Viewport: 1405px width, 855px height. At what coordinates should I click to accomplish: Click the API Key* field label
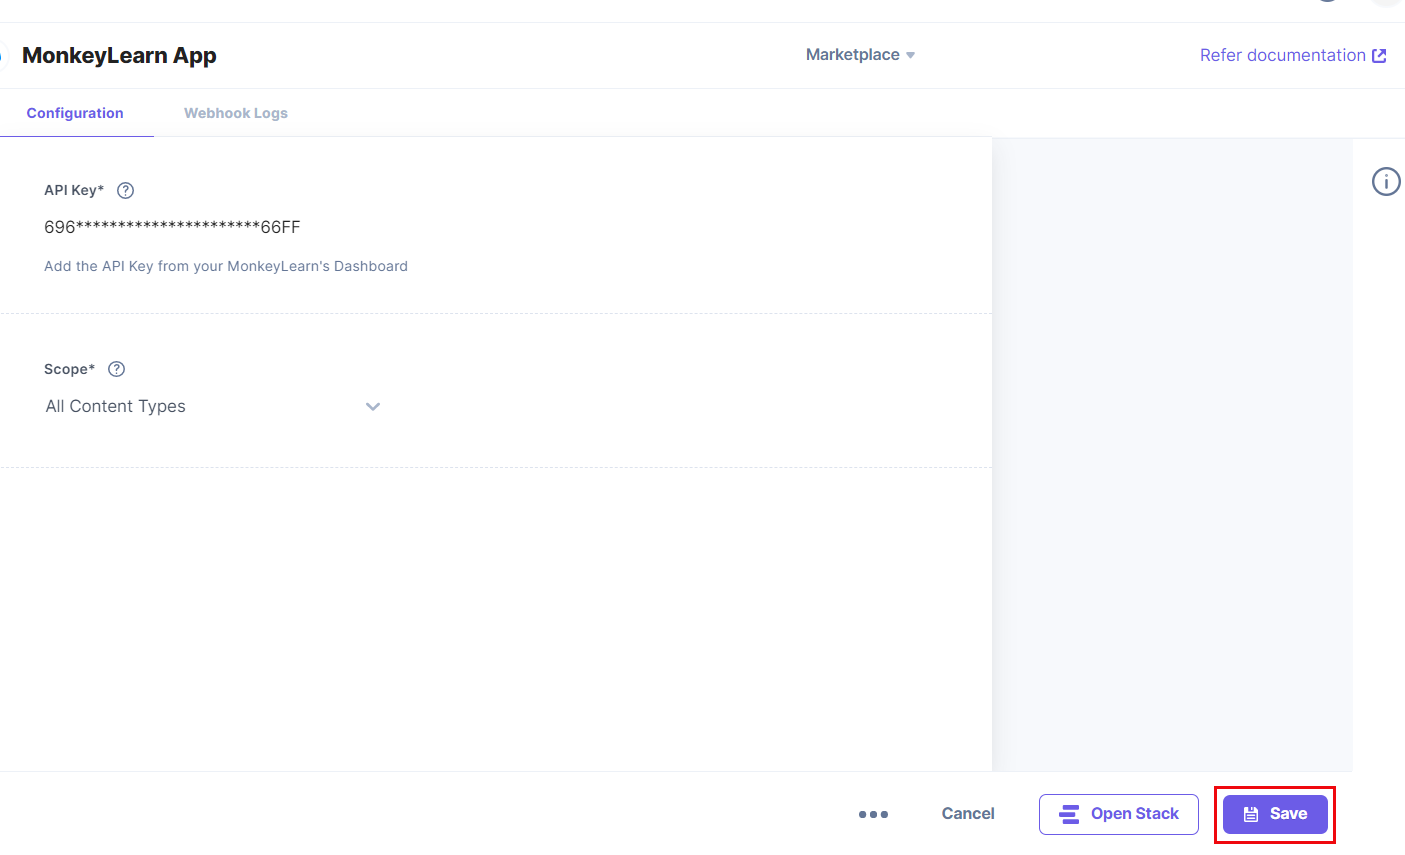pos(74,190)
